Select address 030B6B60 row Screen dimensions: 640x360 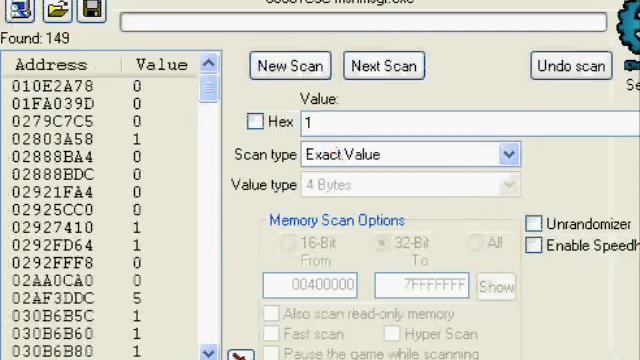point(100,334)
